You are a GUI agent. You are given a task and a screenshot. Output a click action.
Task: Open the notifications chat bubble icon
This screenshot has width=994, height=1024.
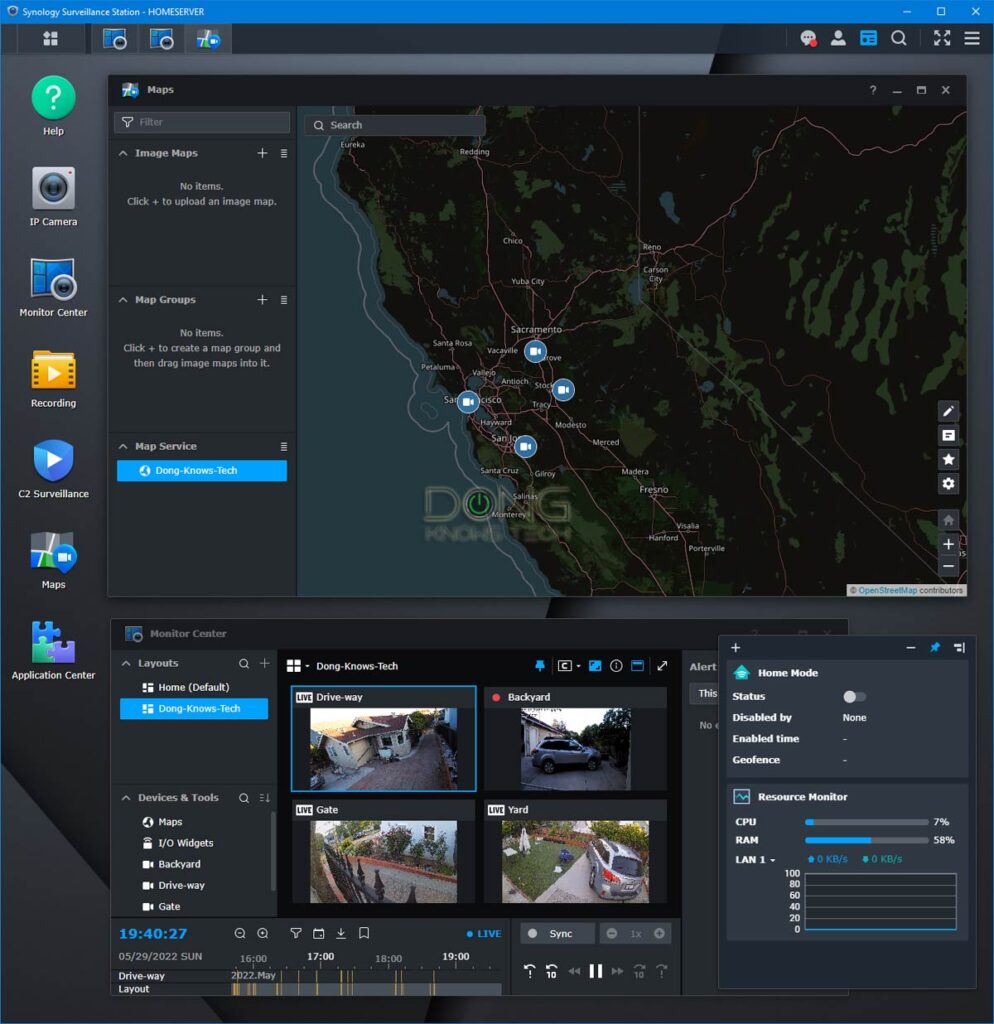[x=808, y=39]
